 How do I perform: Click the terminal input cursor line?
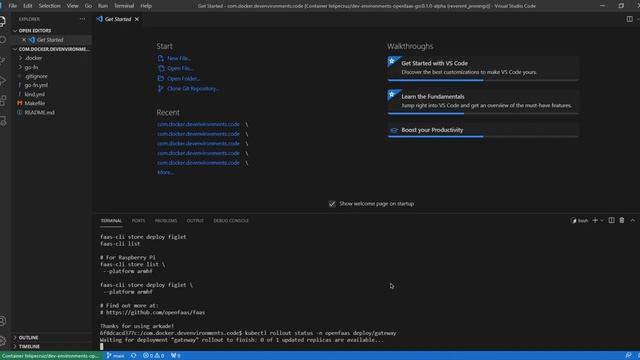[x=102, y=347]
